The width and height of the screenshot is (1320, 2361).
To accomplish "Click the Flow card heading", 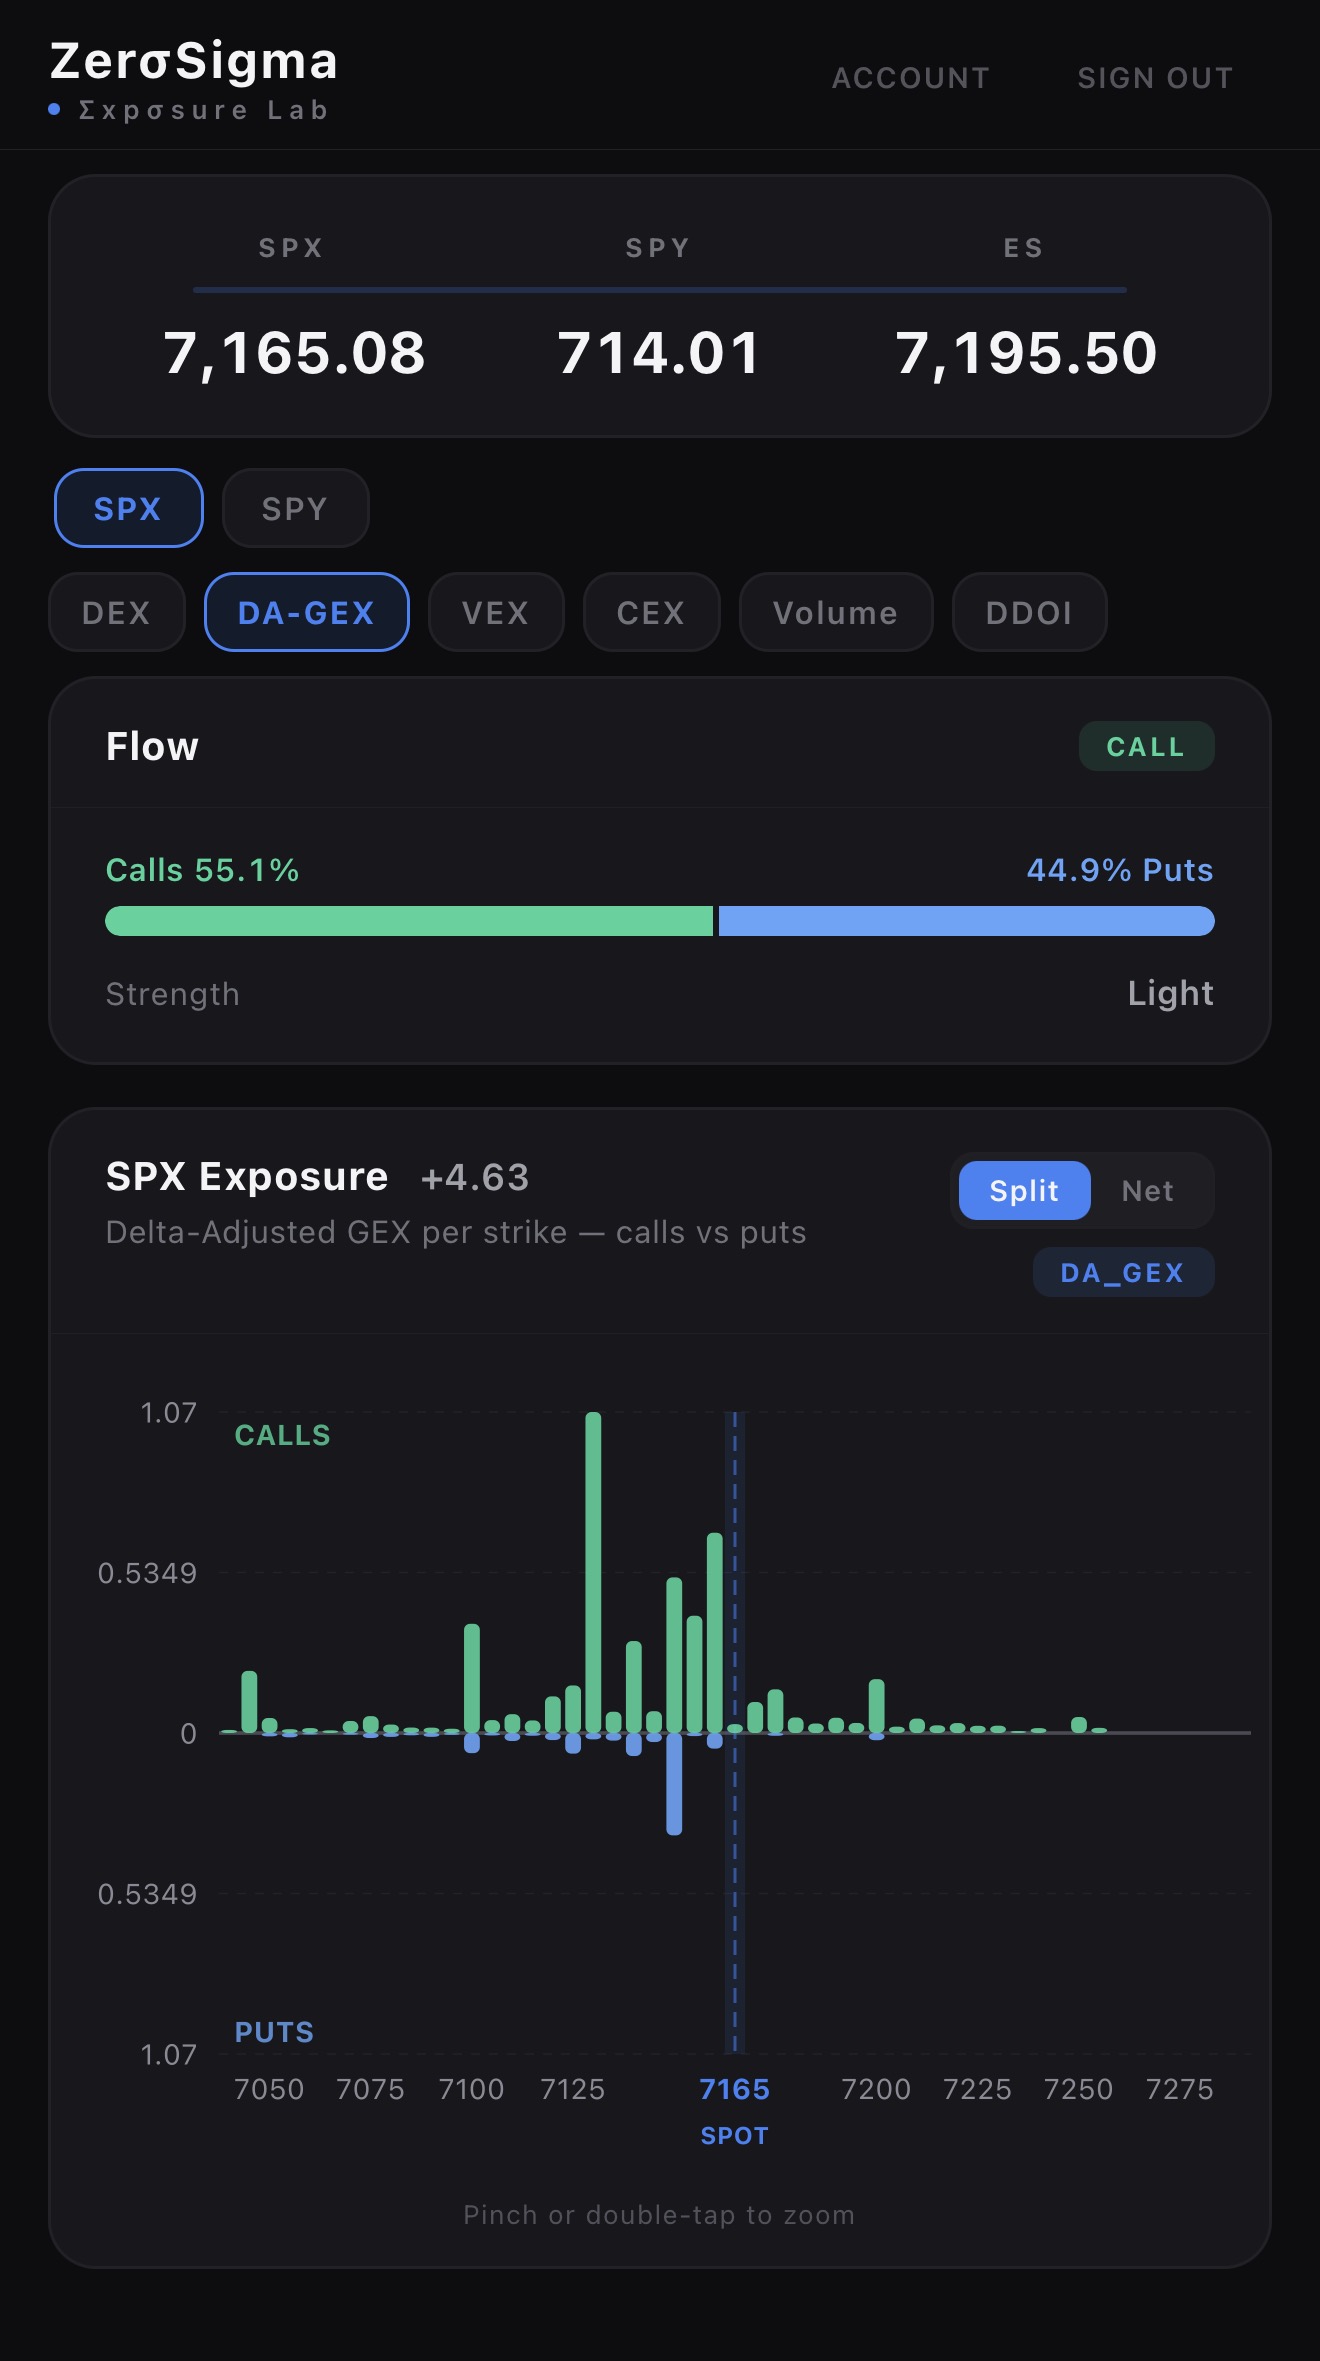I will click(x=152, y=746).
